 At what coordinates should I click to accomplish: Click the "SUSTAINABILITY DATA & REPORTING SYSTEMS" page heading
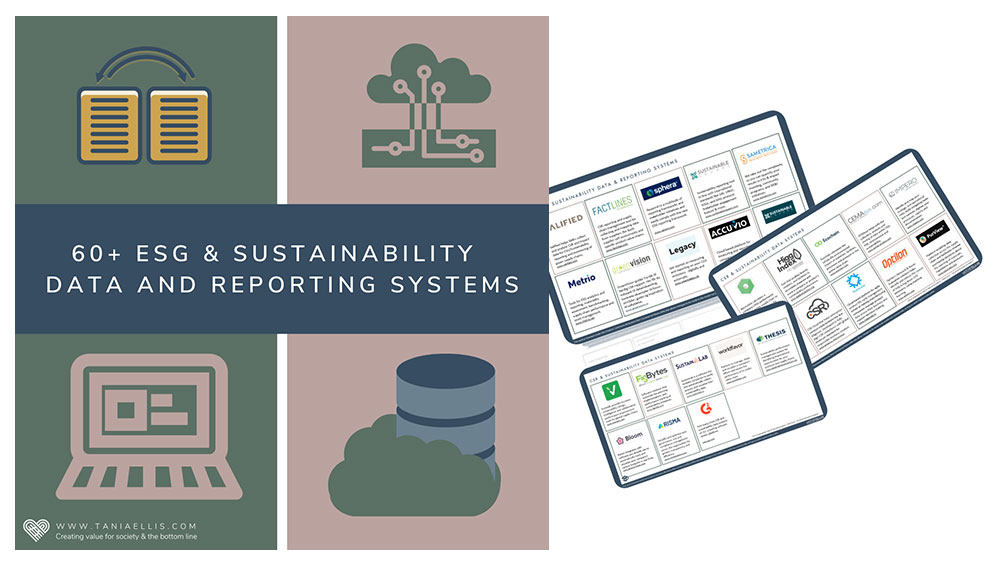pyautogui.click(x=615, y=180)
